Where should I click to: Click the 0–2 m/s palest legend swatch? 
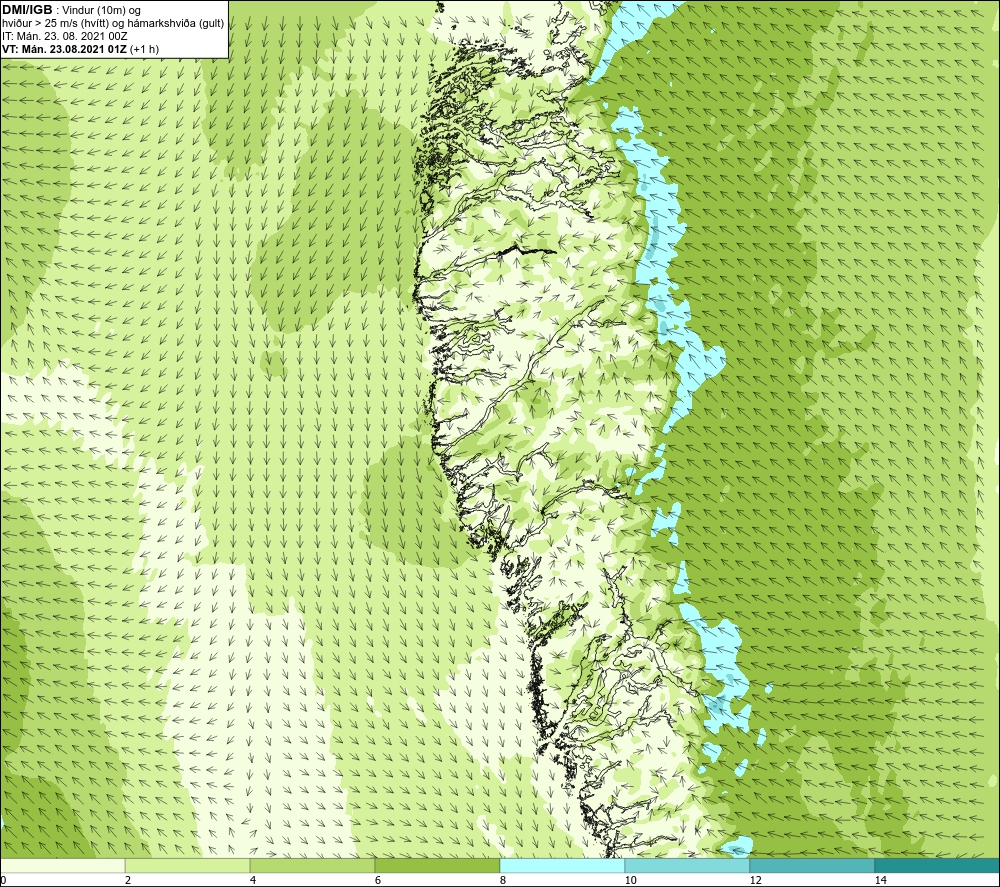[62, 865]
